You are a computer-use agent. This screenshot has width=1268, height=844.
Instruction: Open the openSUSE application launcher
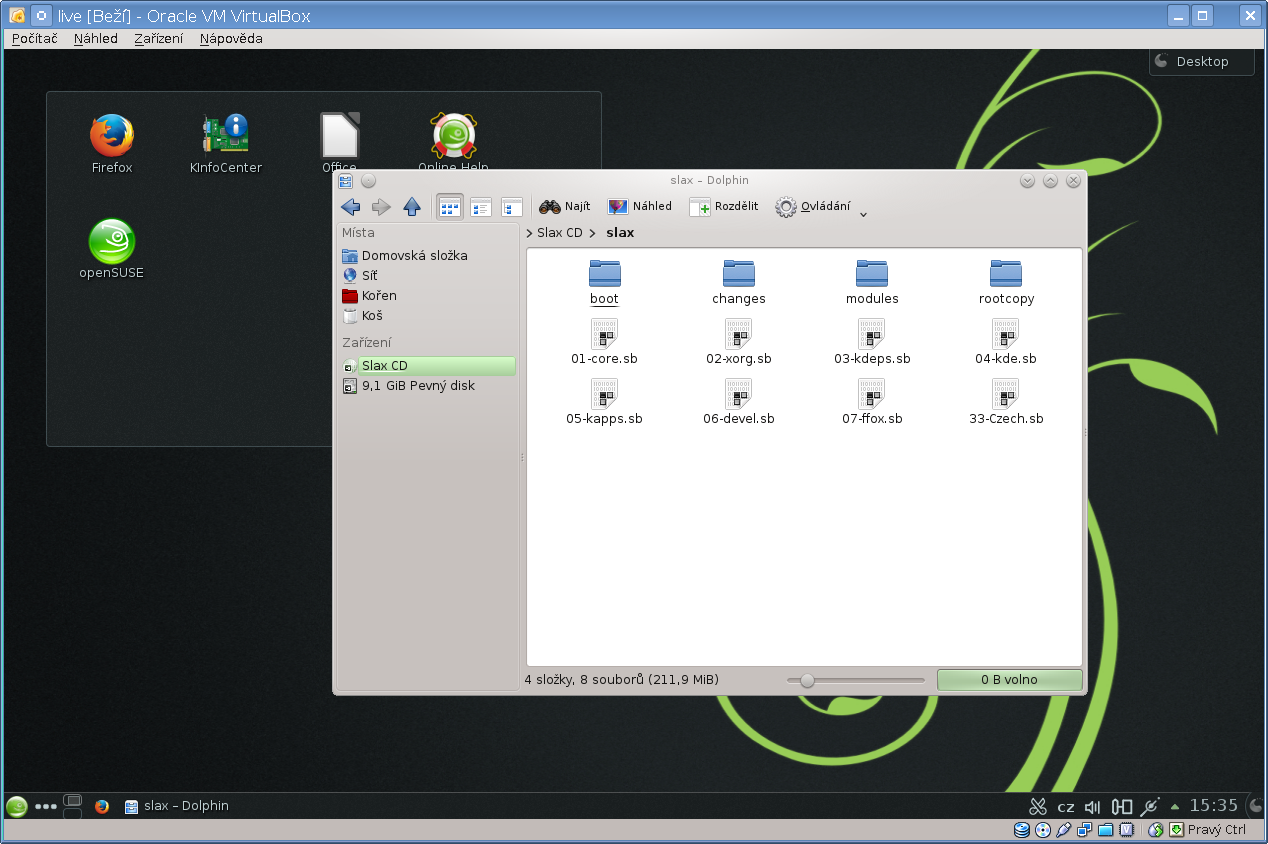16,806
